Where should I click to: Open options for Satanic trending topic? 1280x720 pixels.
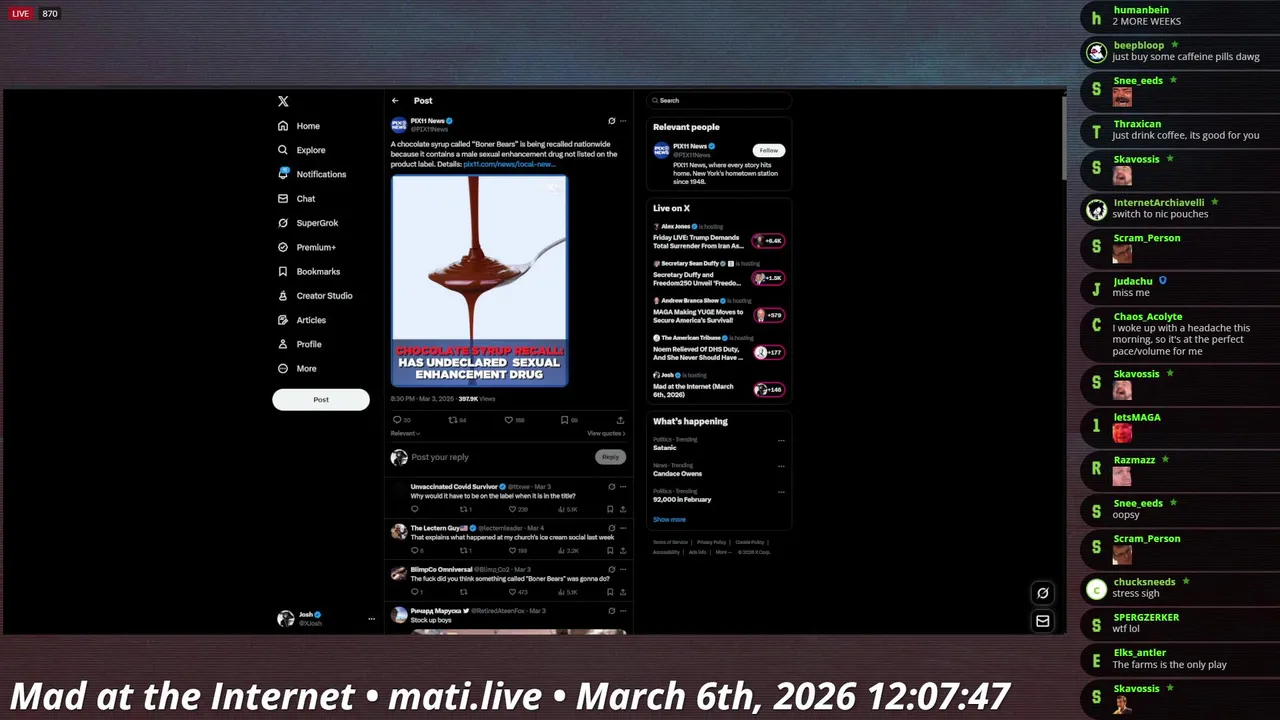click(x=781, y=440)
